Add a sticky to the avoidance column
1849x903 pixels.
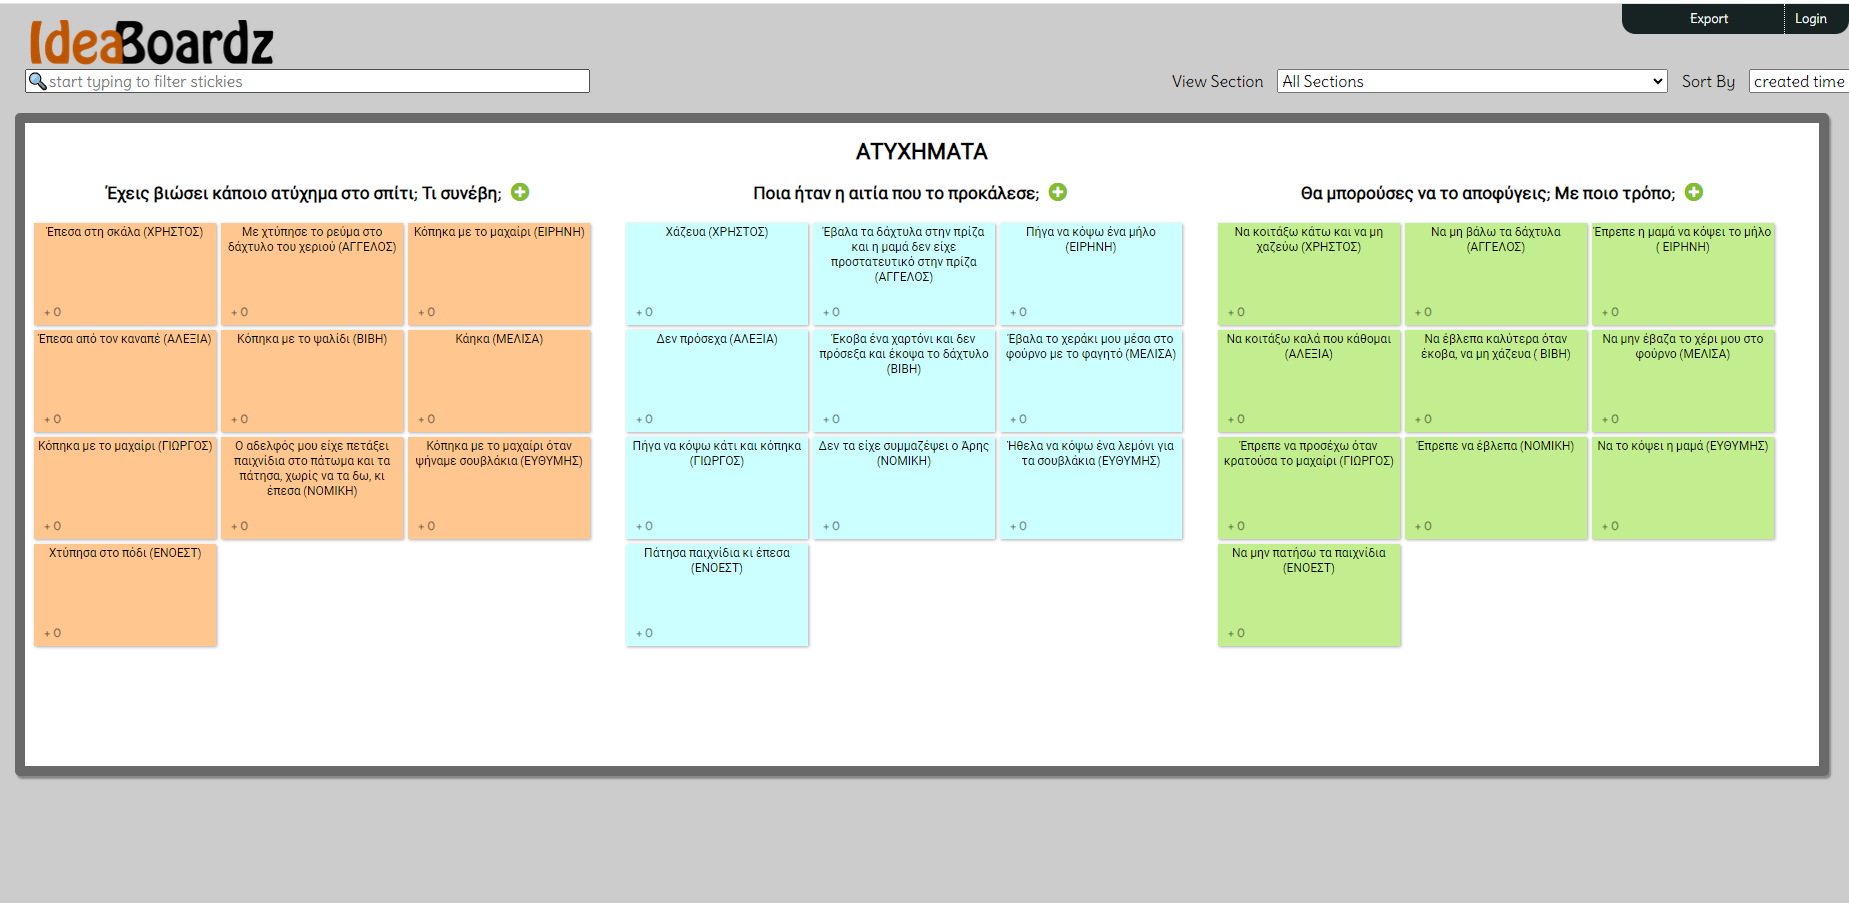pos(1694,192)
